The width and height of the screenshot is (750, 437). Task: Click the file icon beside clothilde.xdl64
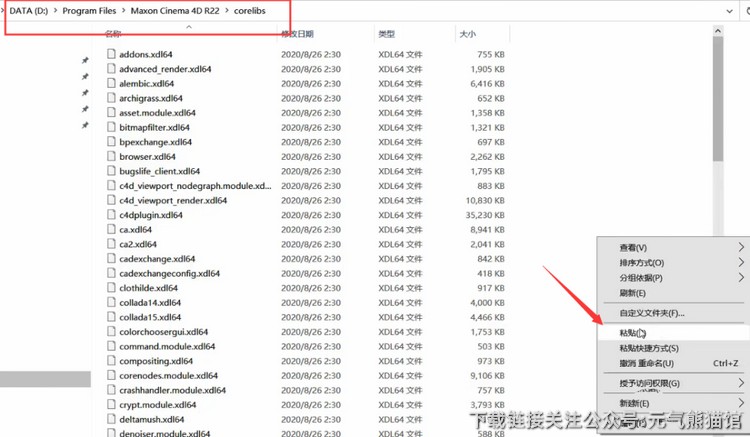(111, 288)
